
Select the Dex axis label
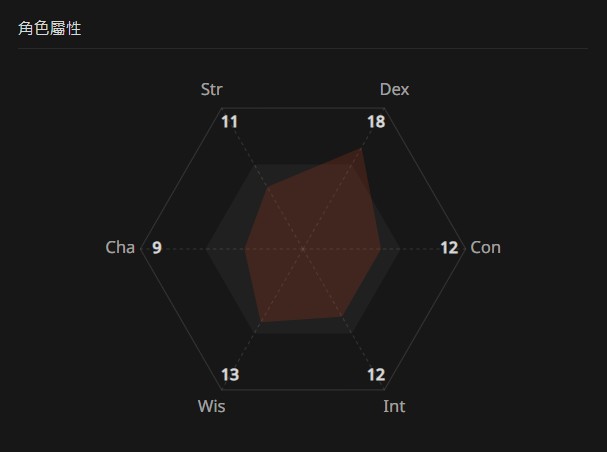pos(394,90)
